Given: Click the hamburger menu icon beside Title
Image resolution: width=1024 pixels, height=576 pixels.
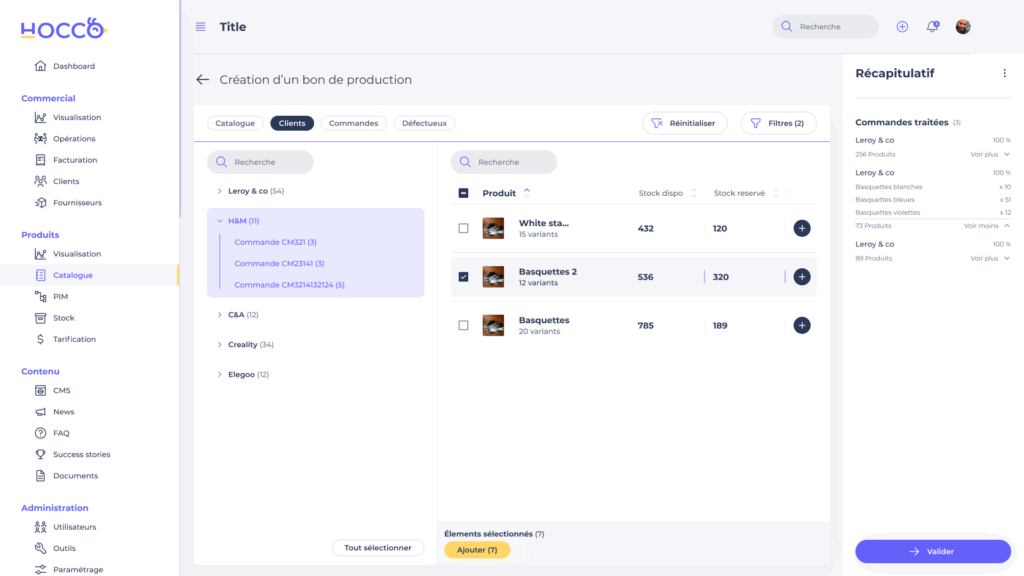Looking at the screenshot, I should coord(200,27).
